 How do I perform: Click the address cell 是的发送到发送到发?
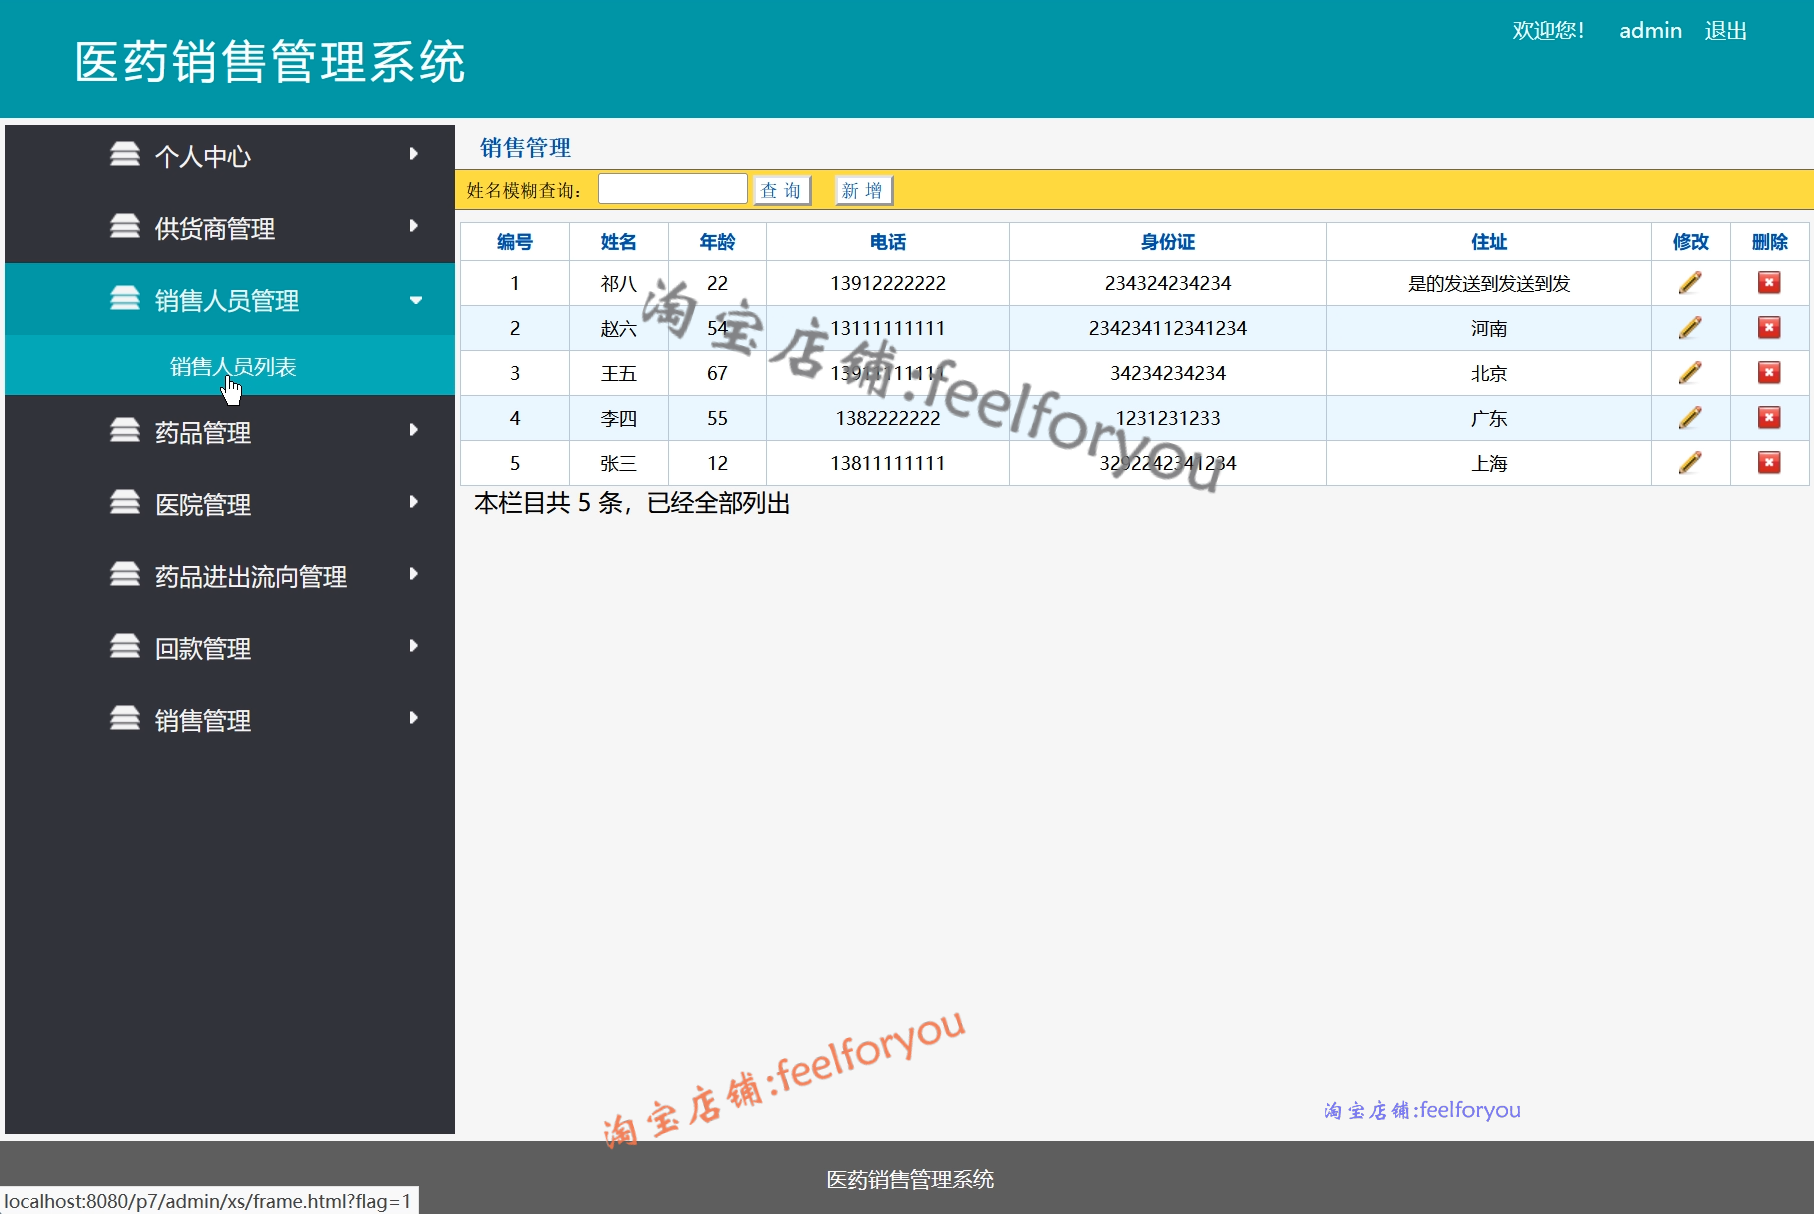[1489, 283]
